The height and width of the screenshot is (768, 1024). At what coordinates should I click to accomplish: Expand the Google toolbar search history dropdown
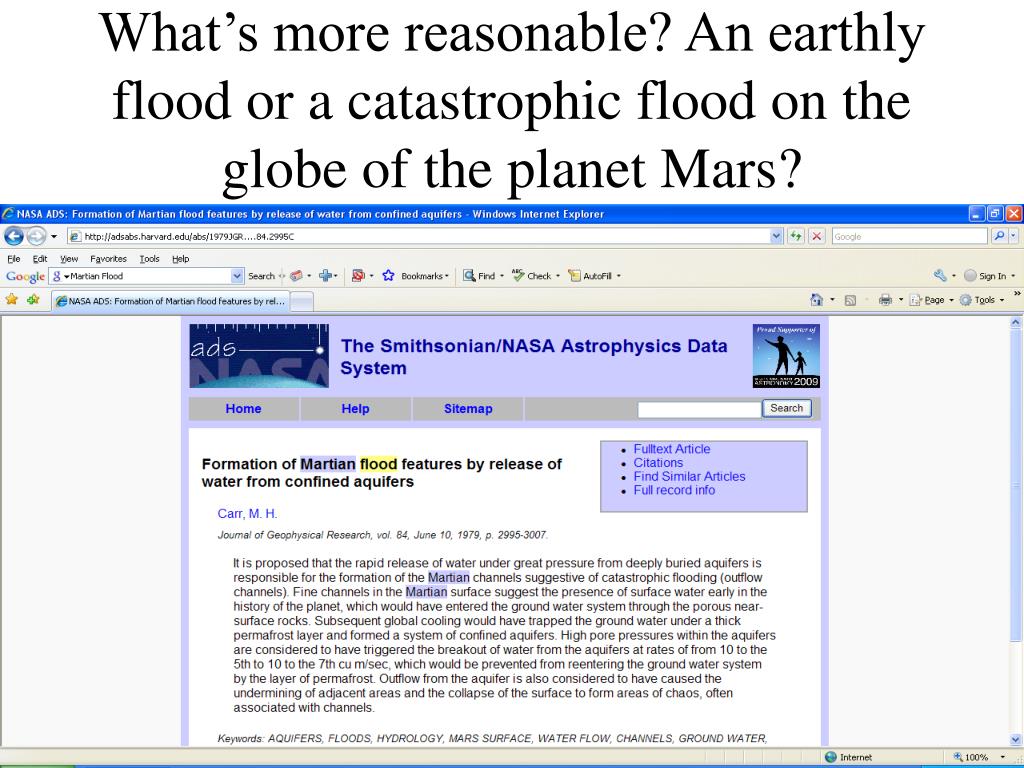(x=237, y=276)
